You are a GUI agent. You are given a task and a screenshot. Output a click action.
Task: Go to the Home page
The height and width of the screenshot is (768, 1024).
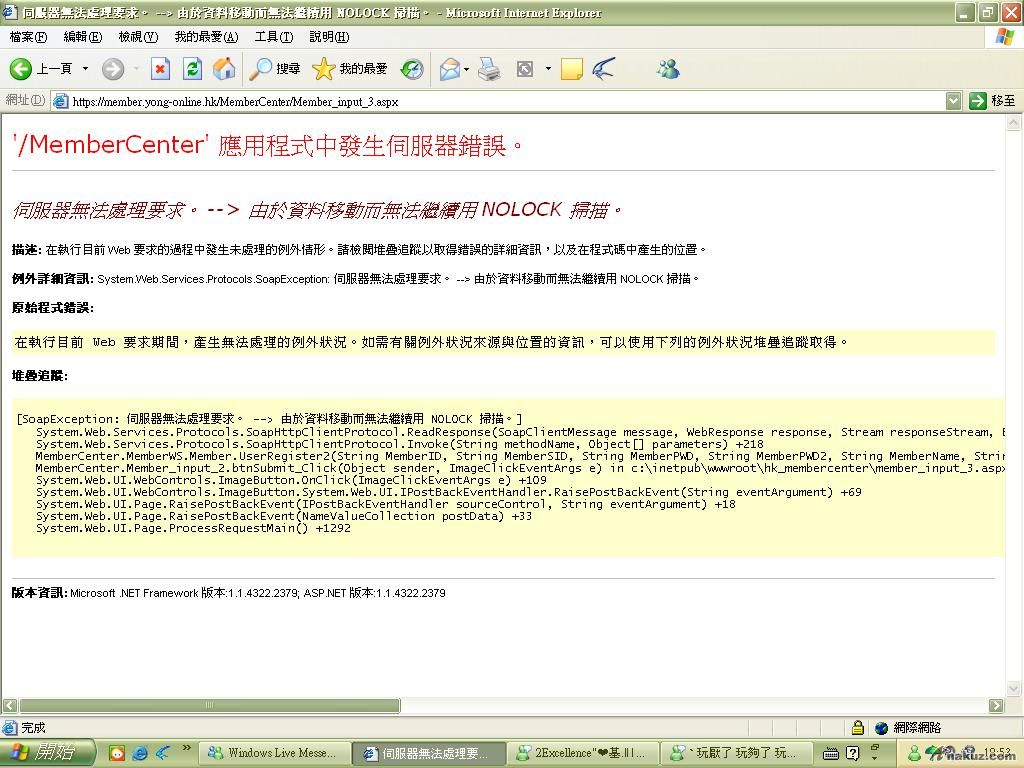point(225,69)
